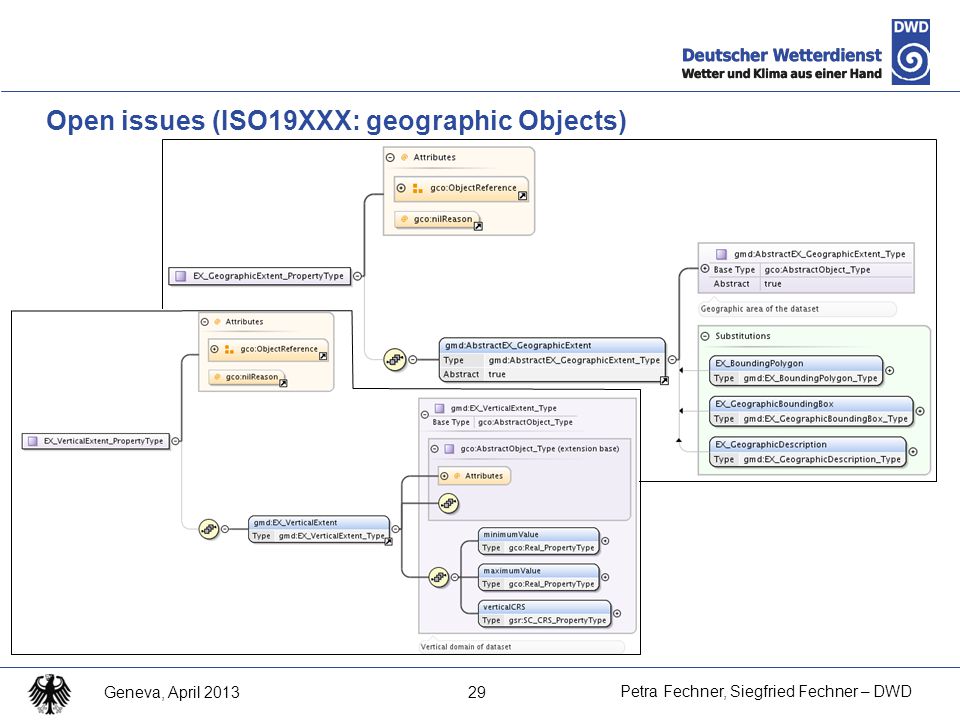This screenshot has height=720, width=960.
Task: Collapse the upper Attributes group
Action: [391, 157]
